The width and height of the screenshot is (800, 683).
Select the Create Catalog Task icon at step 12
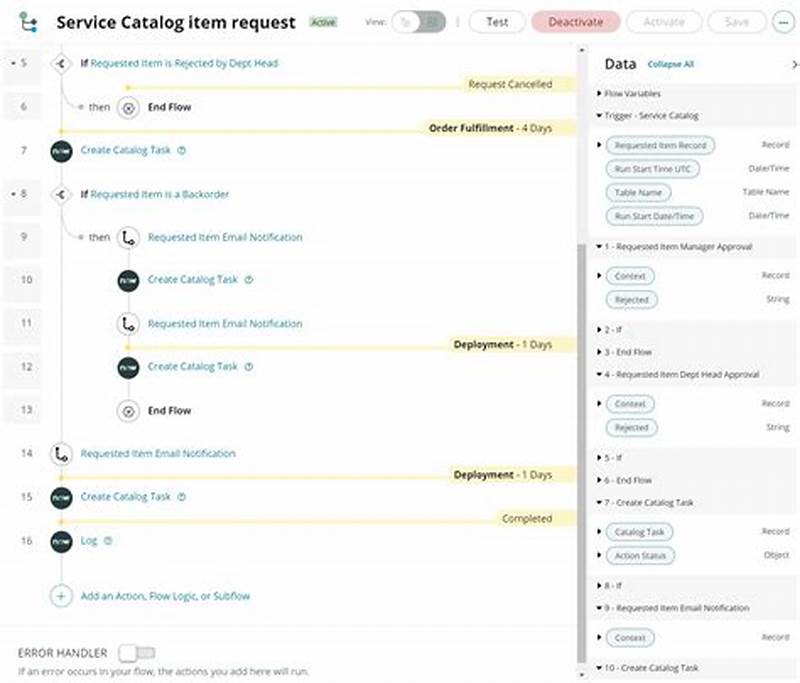(x=127, y=366)
